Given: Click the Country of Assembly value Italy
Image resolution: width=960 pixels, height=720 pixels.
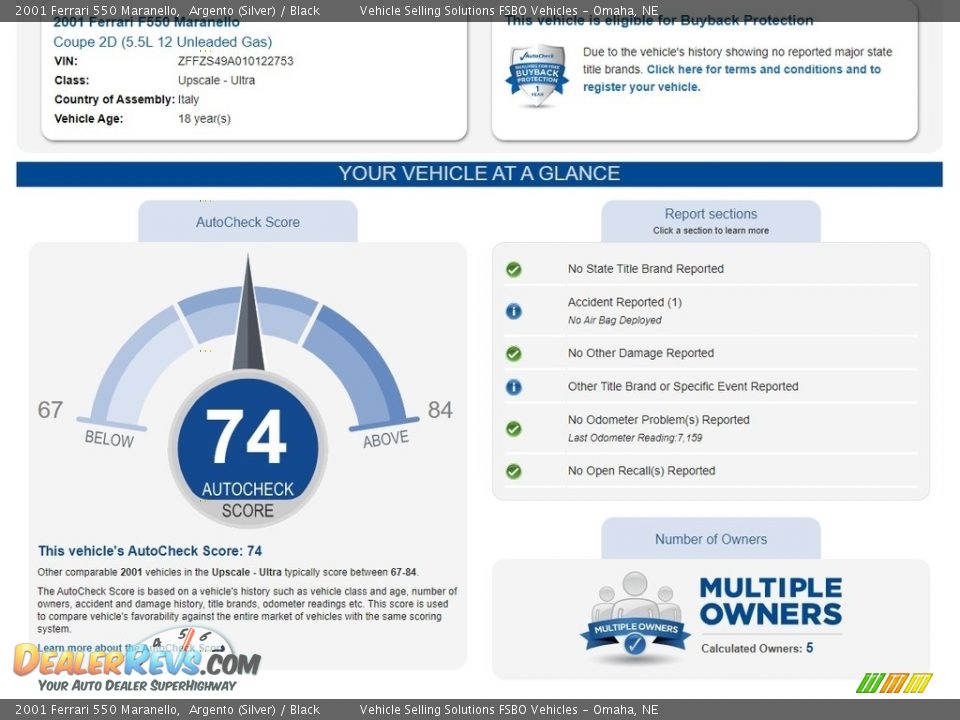Looking at the screenshot, I should (x=188, y=99).
